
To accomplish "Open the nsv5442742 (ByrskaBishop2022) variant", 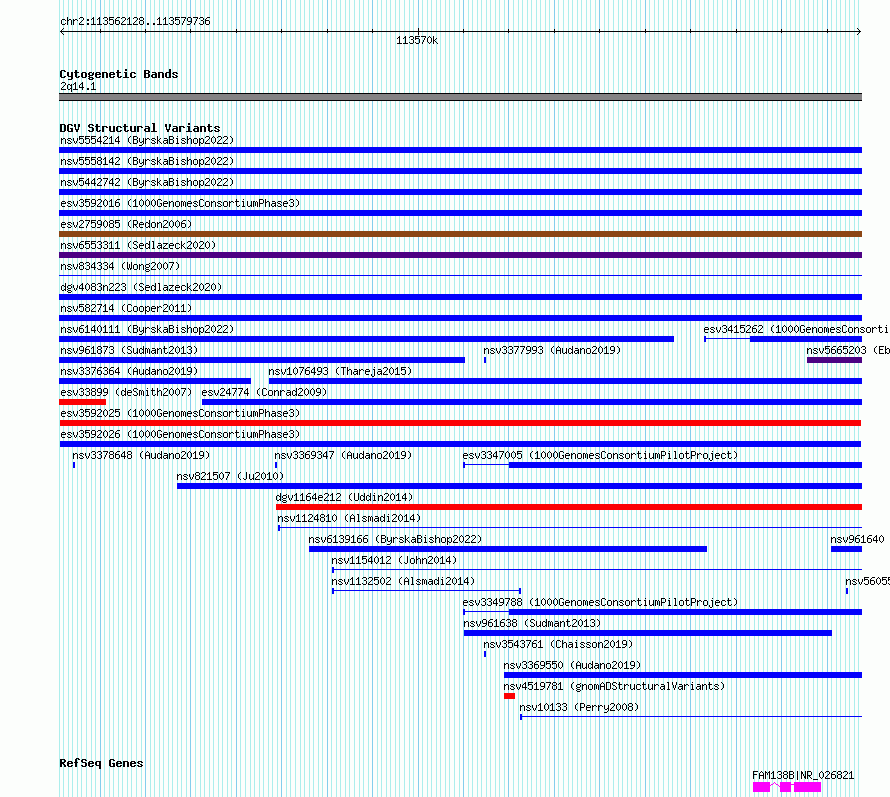I will coord(147,182).
